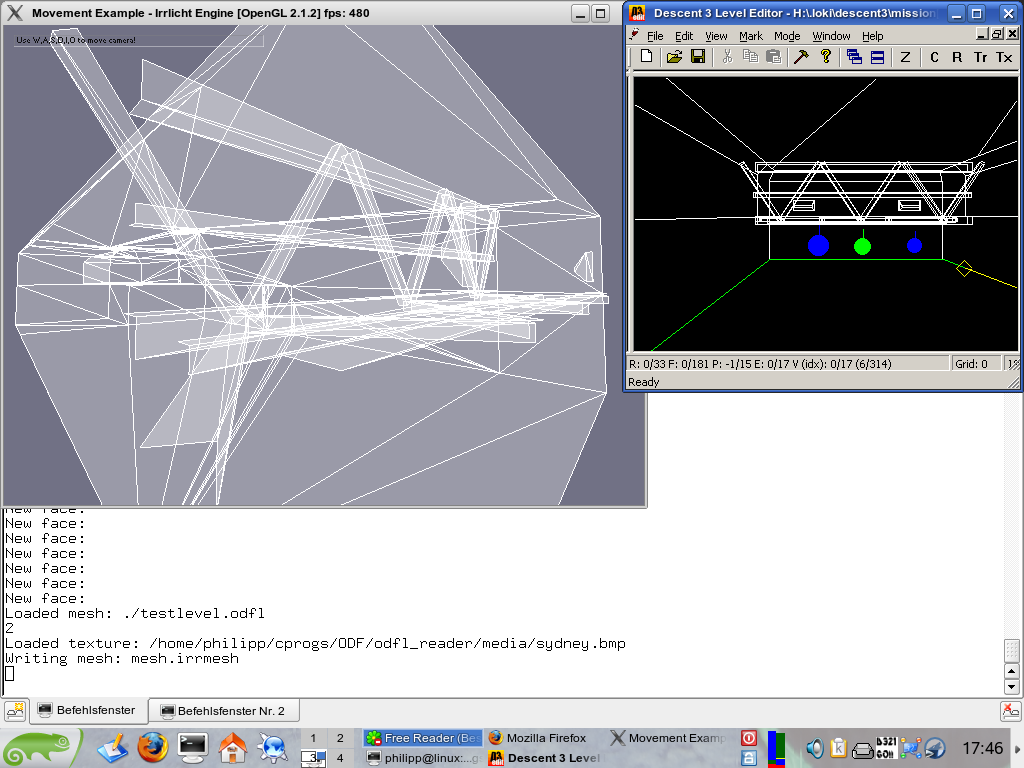Open the File menu
The image size is (1024, 768).
click(655, 36)
